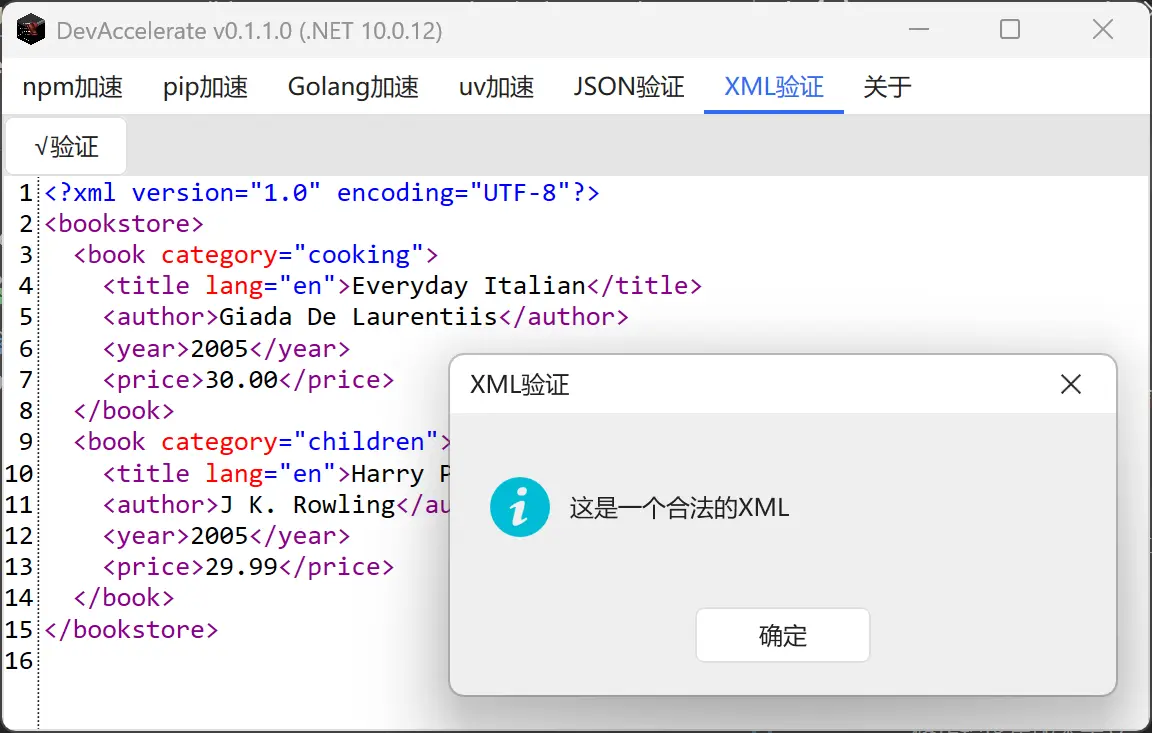The width and height of the screenshot is (1152, 733).
Task: Click the opening <bookstore> tag line
Action: [123, 224]
